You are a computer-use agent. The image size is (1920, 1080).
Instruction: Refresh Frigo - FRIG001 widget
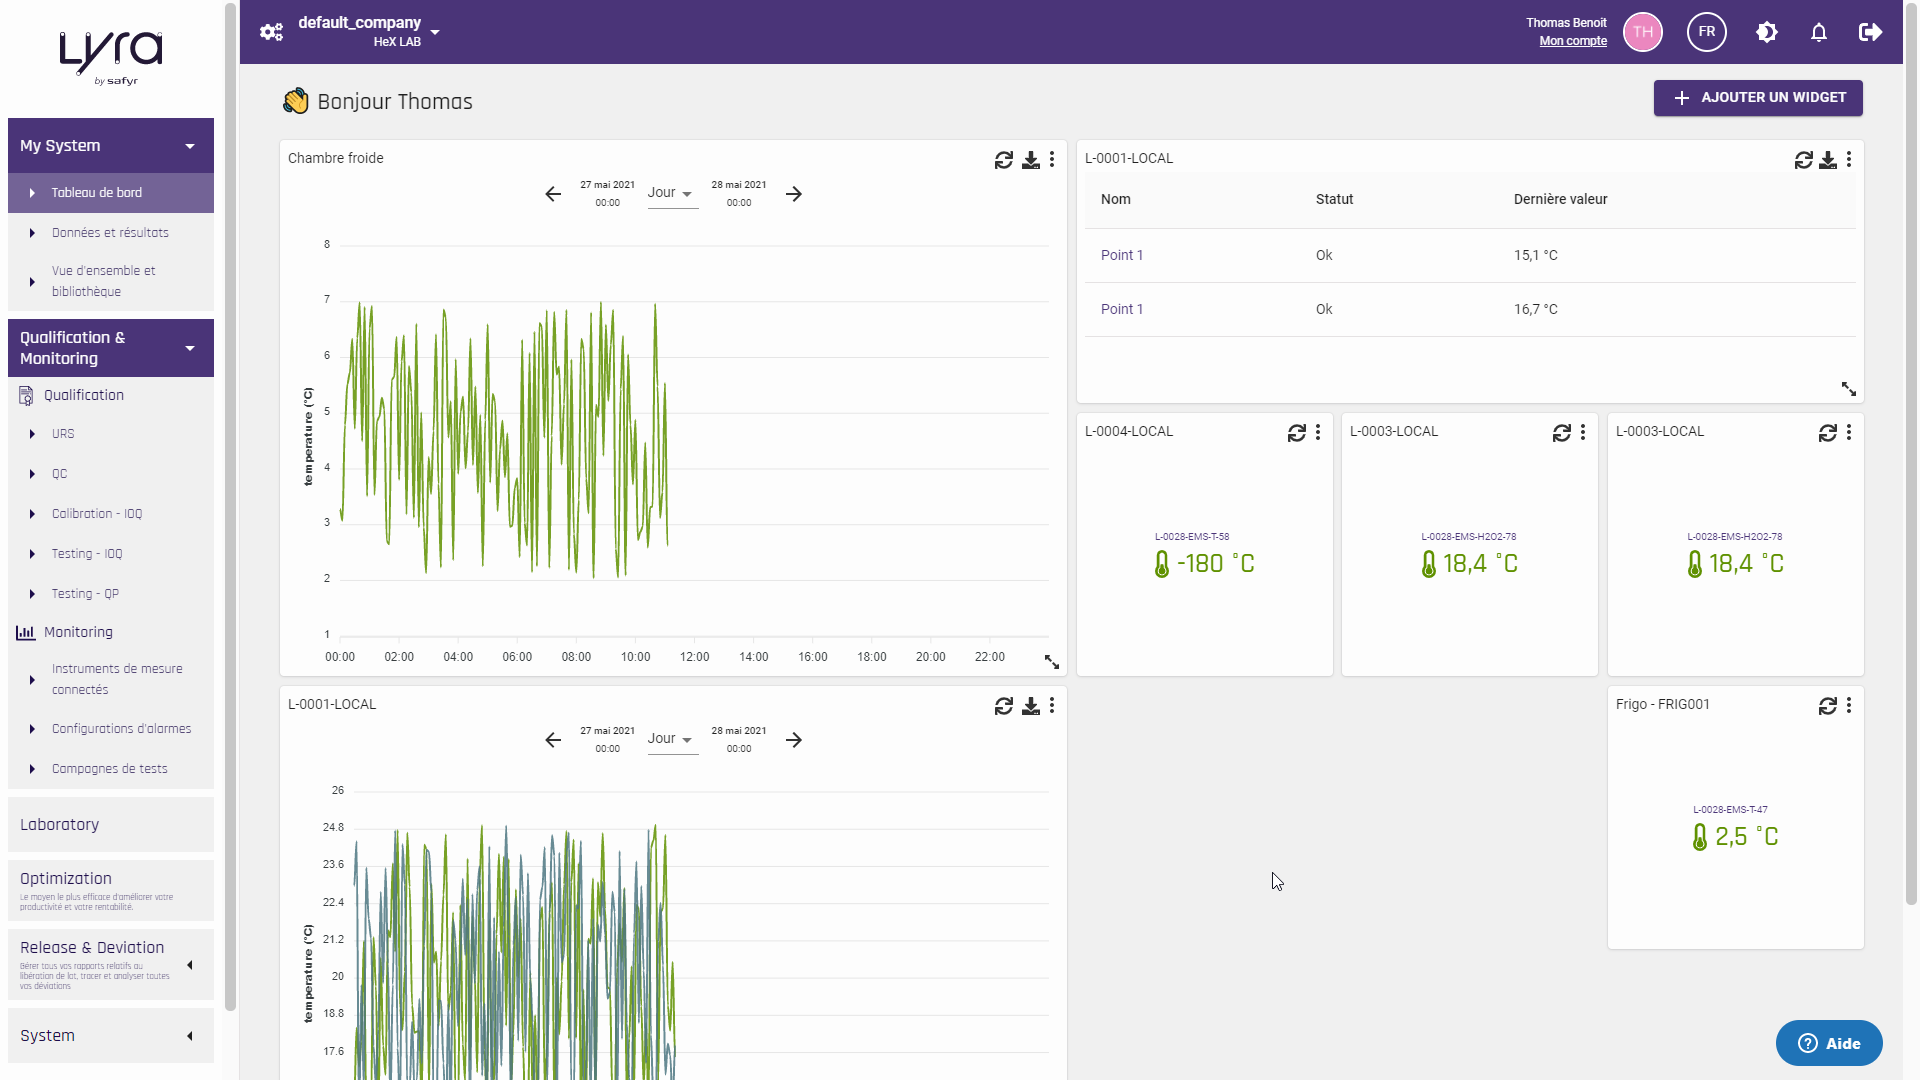click(1828, 706)
